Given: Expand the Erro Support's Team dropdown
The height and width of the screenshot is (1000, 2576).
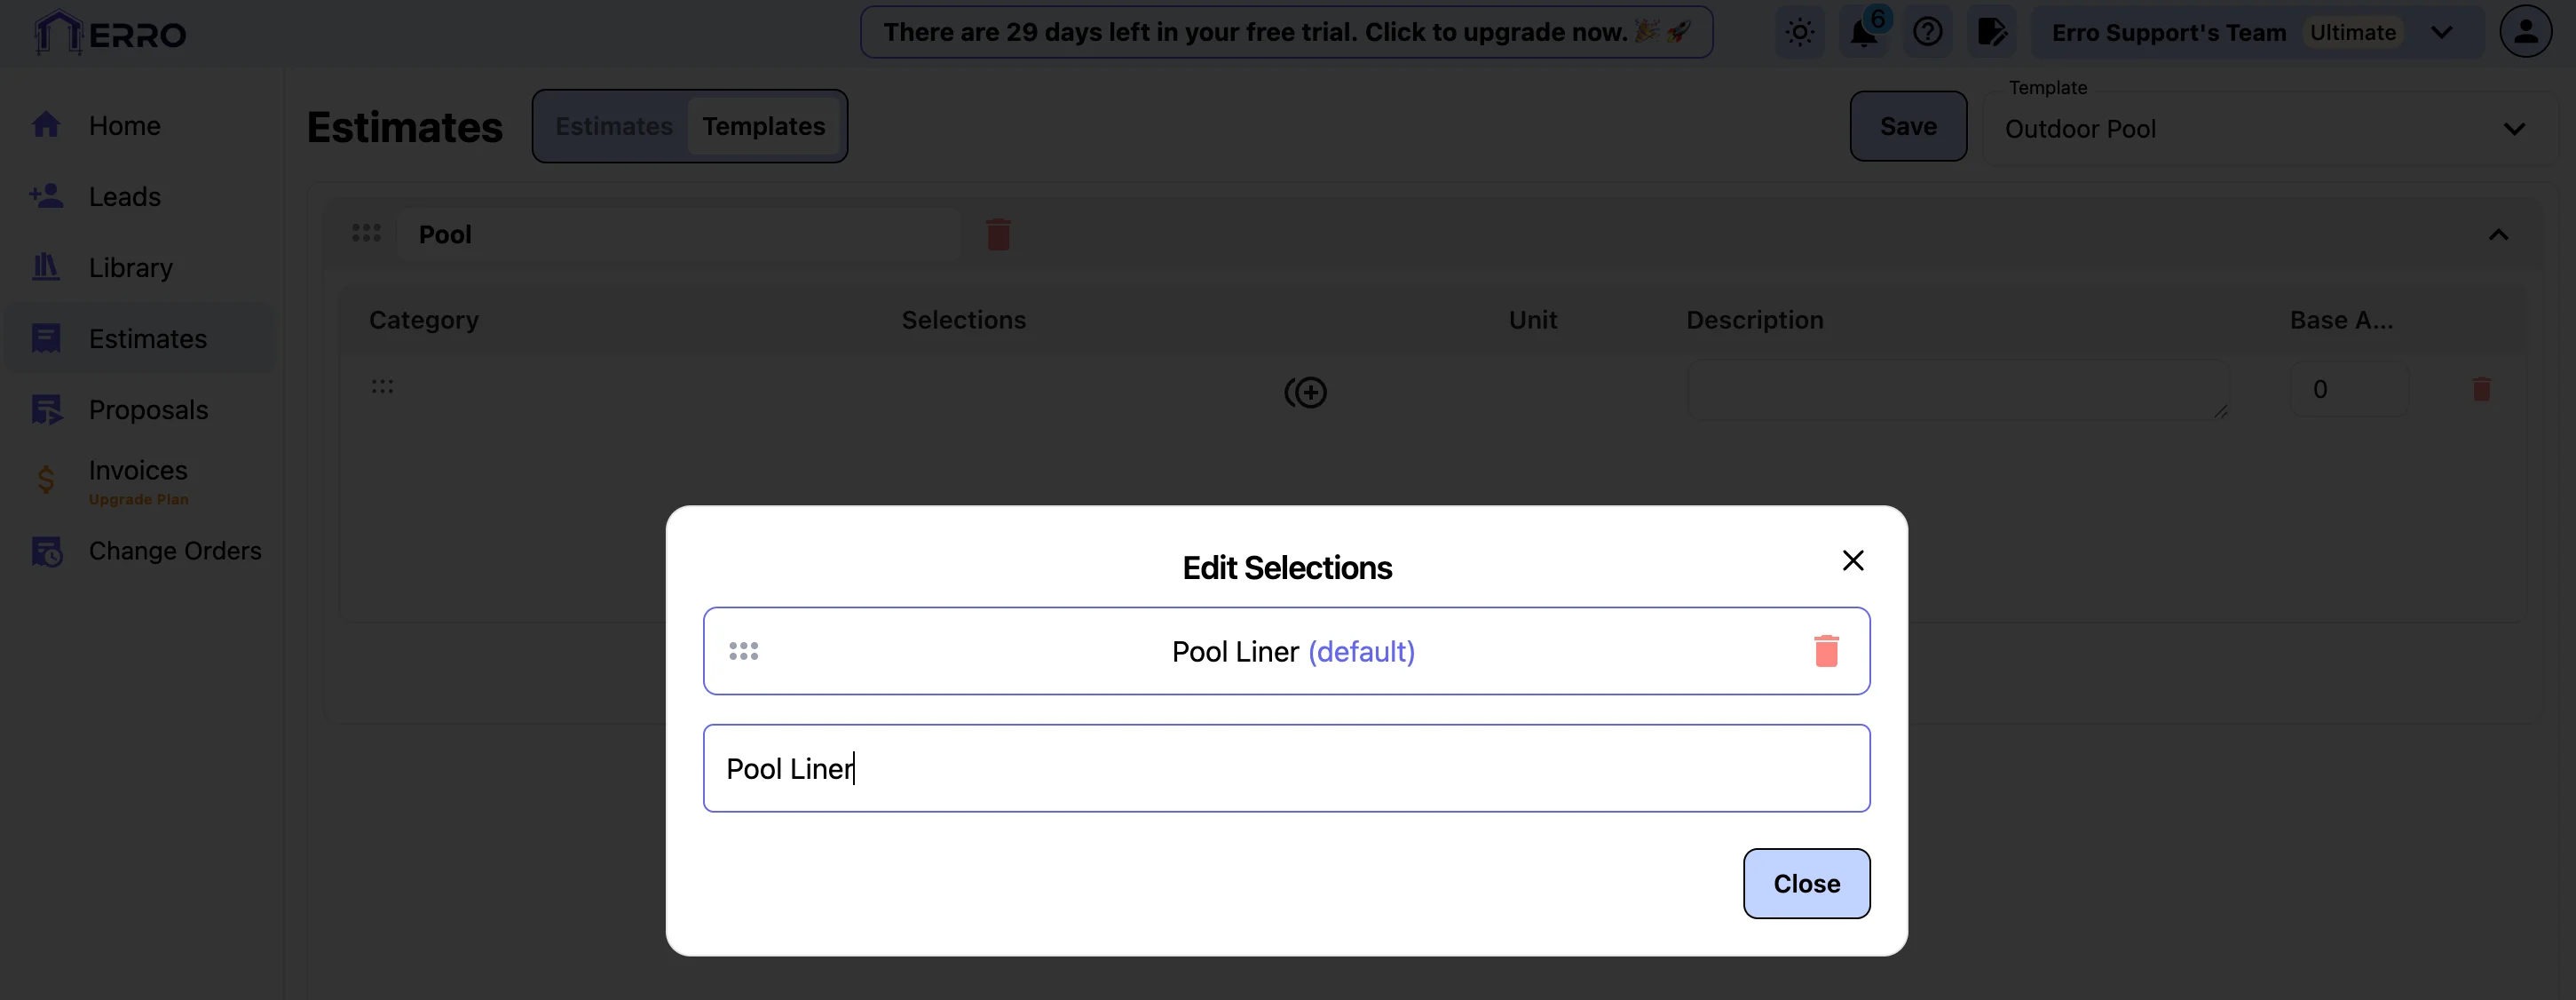Looking at the screenshot, I should pyautogui.click(x=2441, y=32).
